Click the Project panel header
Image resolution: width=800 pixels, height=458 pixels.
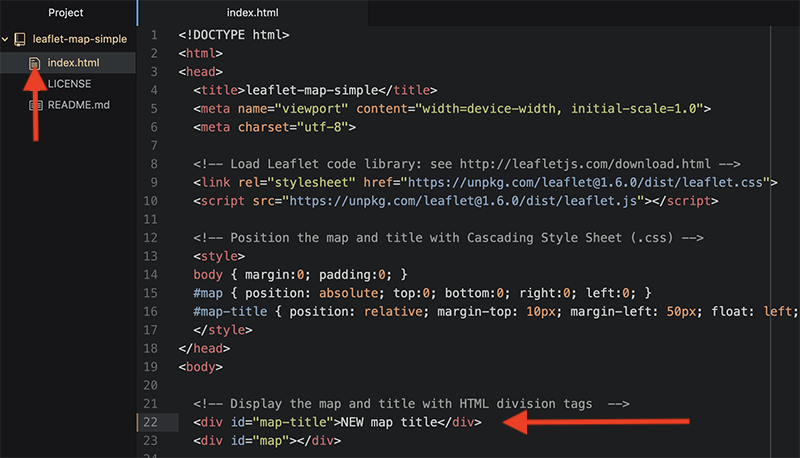click(66, 13)
